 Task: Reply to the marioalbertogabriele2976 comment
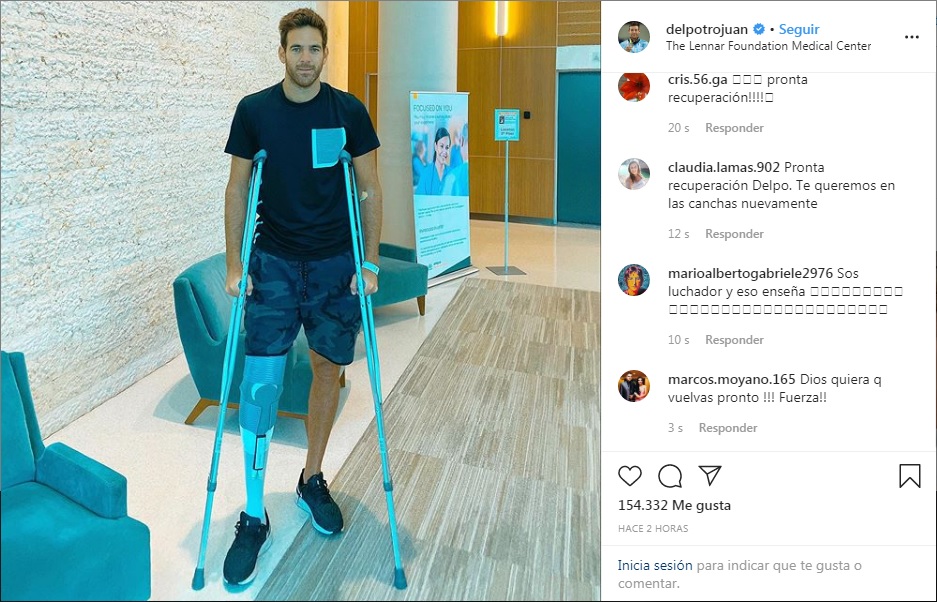tap(734, 340)
